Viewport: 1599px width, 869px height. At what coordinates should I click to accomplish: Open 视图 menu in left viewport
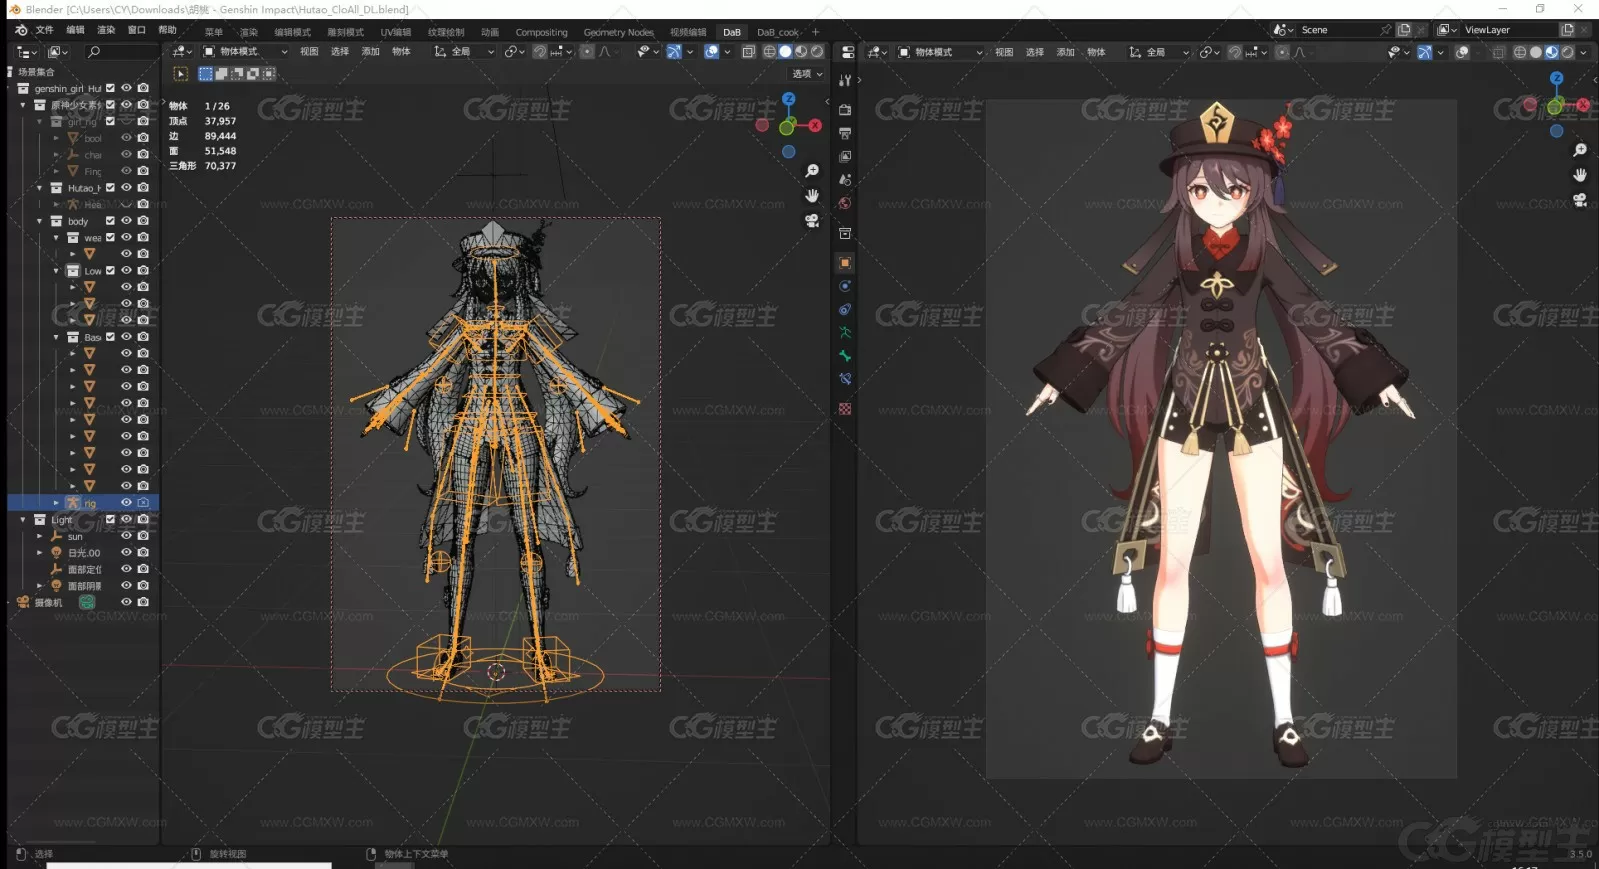point(309,52)
